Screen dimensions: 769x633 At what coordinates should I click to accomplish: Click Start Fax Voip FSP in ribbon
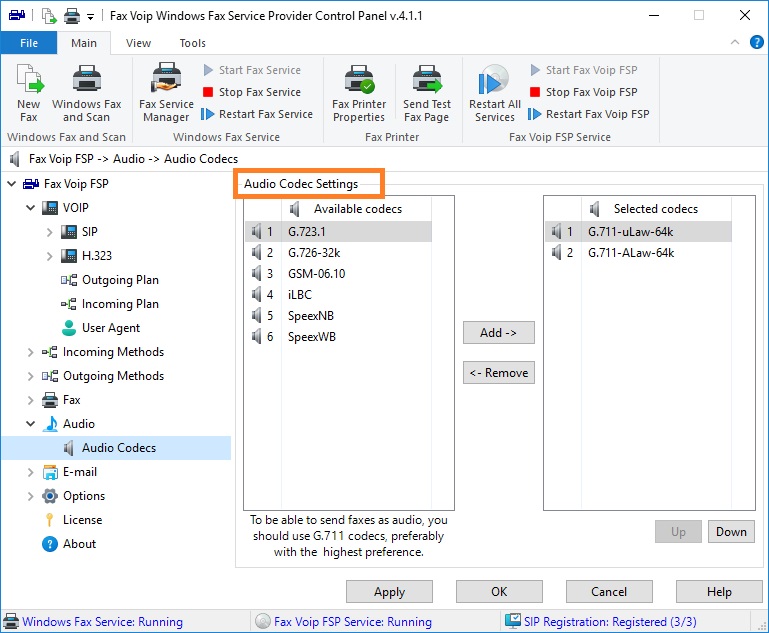click(584, 70)
